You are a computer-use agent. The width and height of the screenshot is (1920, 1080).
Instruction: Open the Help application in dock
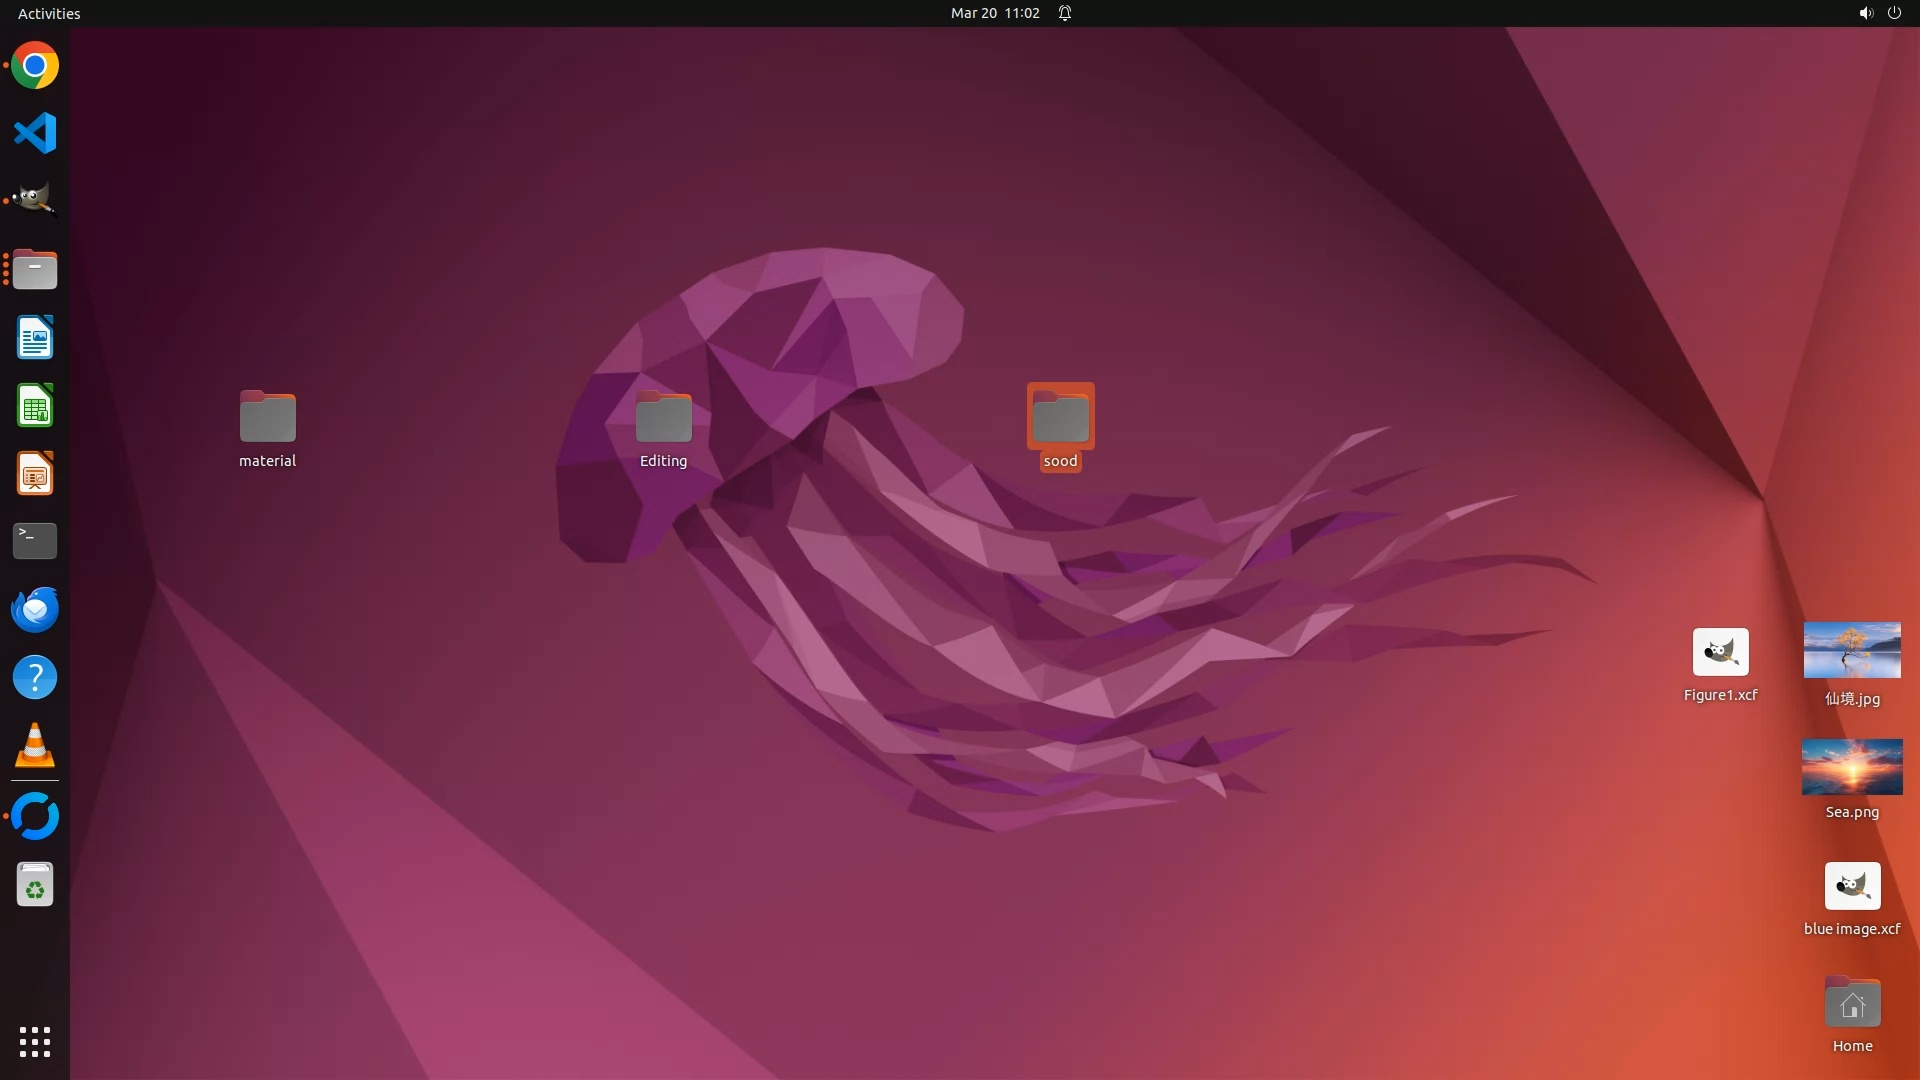click(35, 678)
